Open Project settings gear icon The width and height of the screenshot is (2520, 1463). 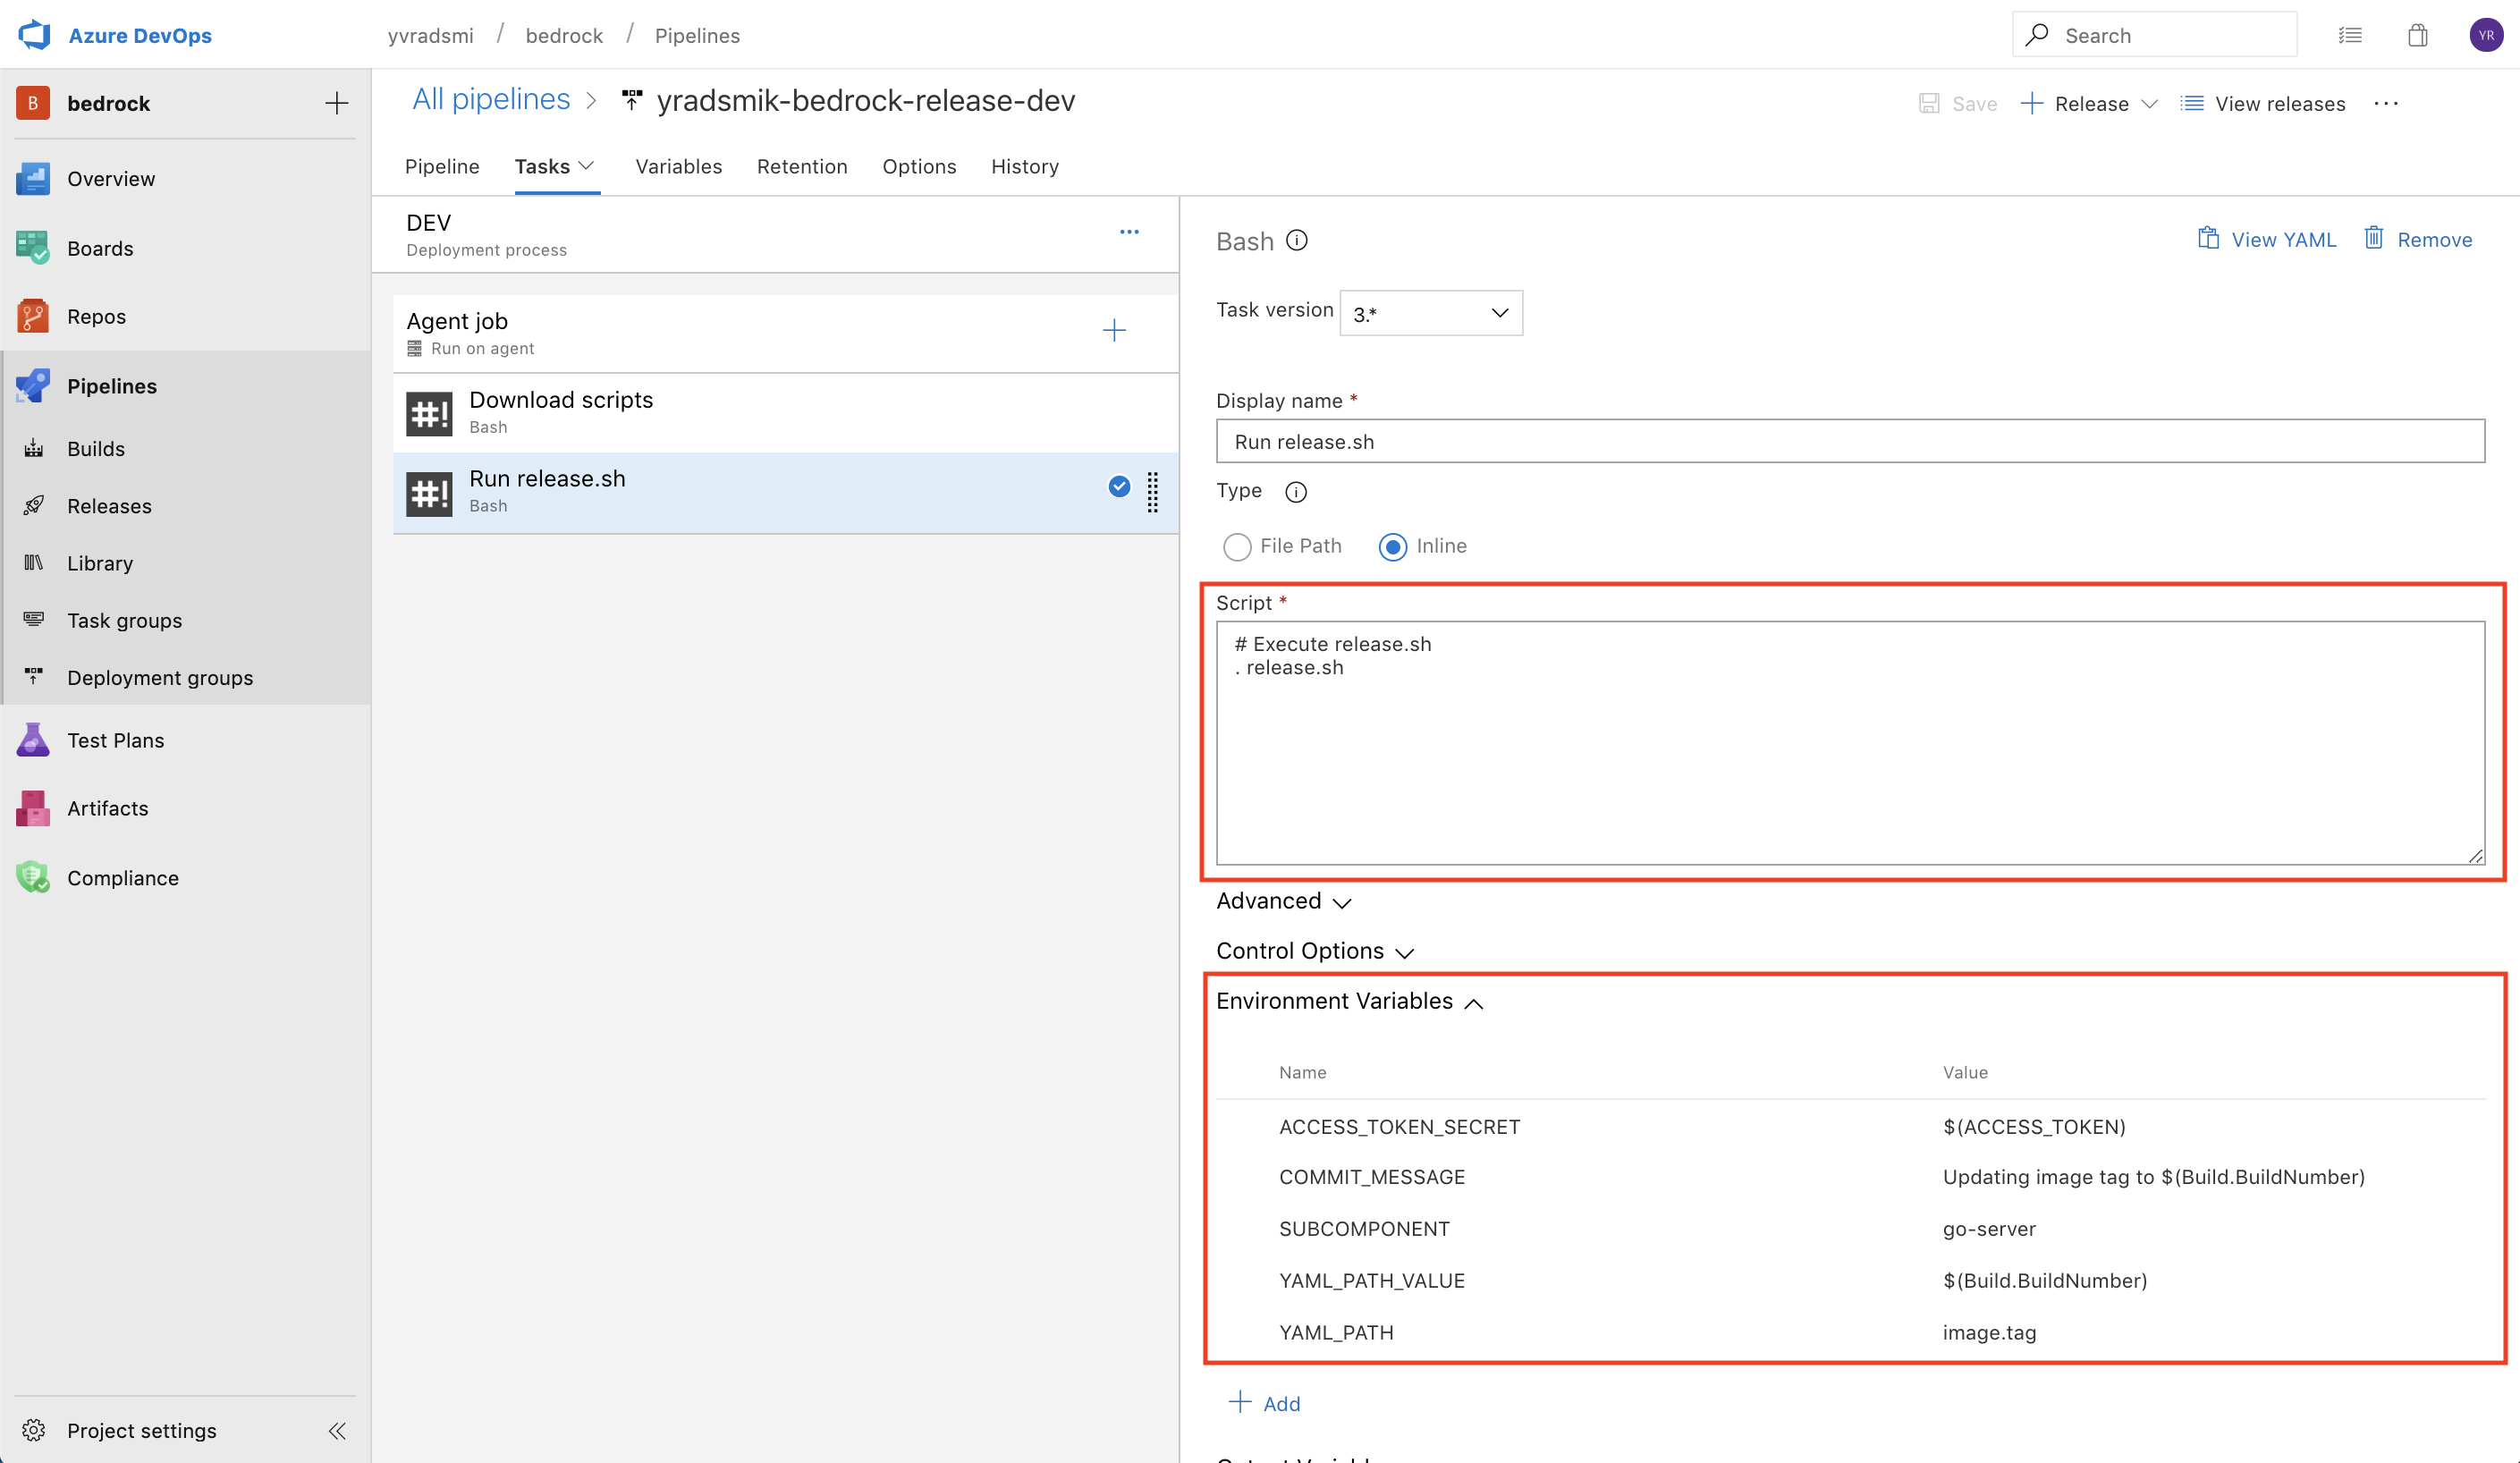34,1430
